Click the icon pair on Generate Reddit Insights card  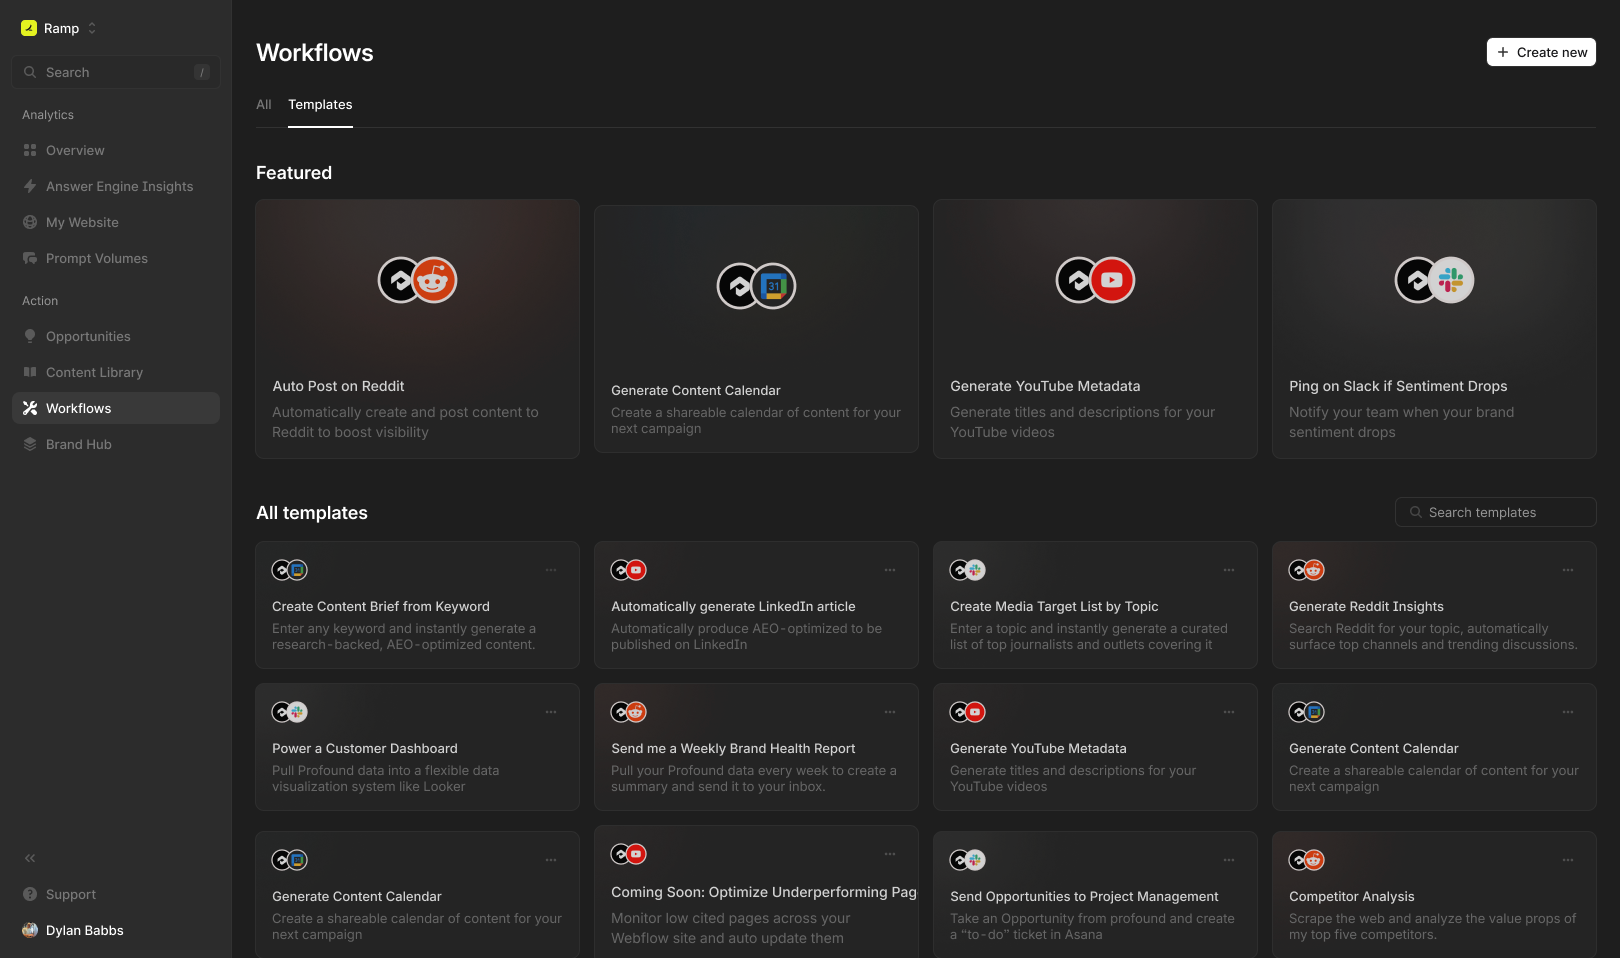pyautogui.click(x=1306, y=570)
